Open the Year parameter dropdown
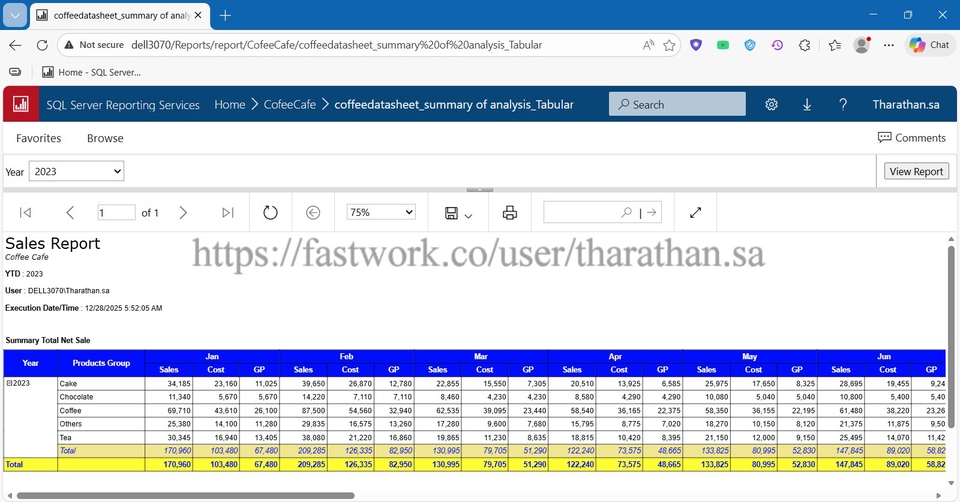This screenshot has width=960, height=502. click(76, 172)
